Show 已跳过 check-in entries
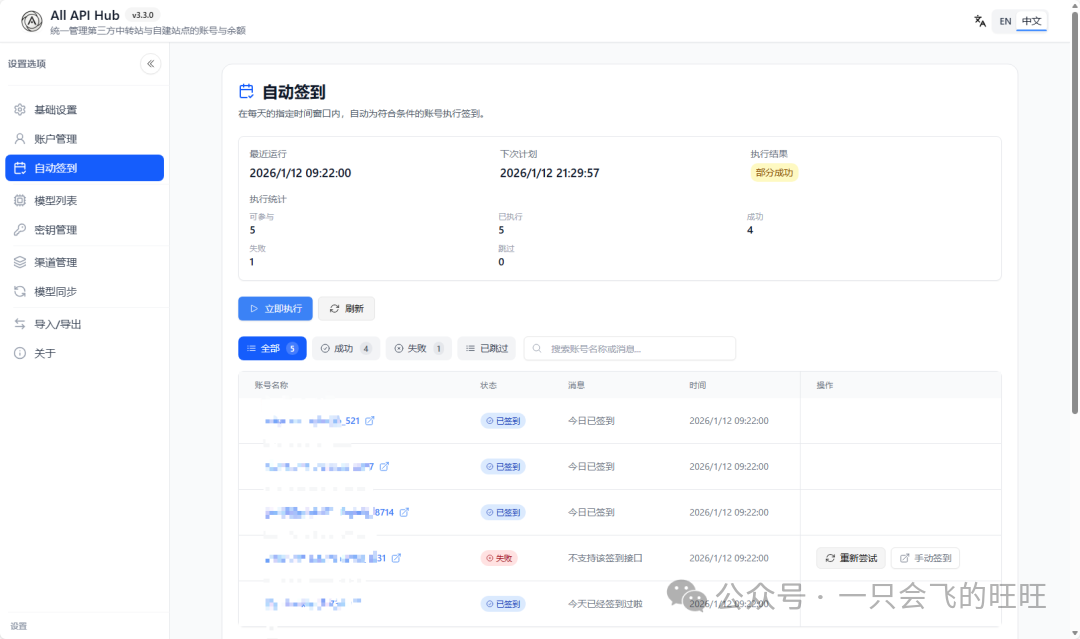Image resolution: width=1080 pixels, height=639 pixels. tap(486, 348)
